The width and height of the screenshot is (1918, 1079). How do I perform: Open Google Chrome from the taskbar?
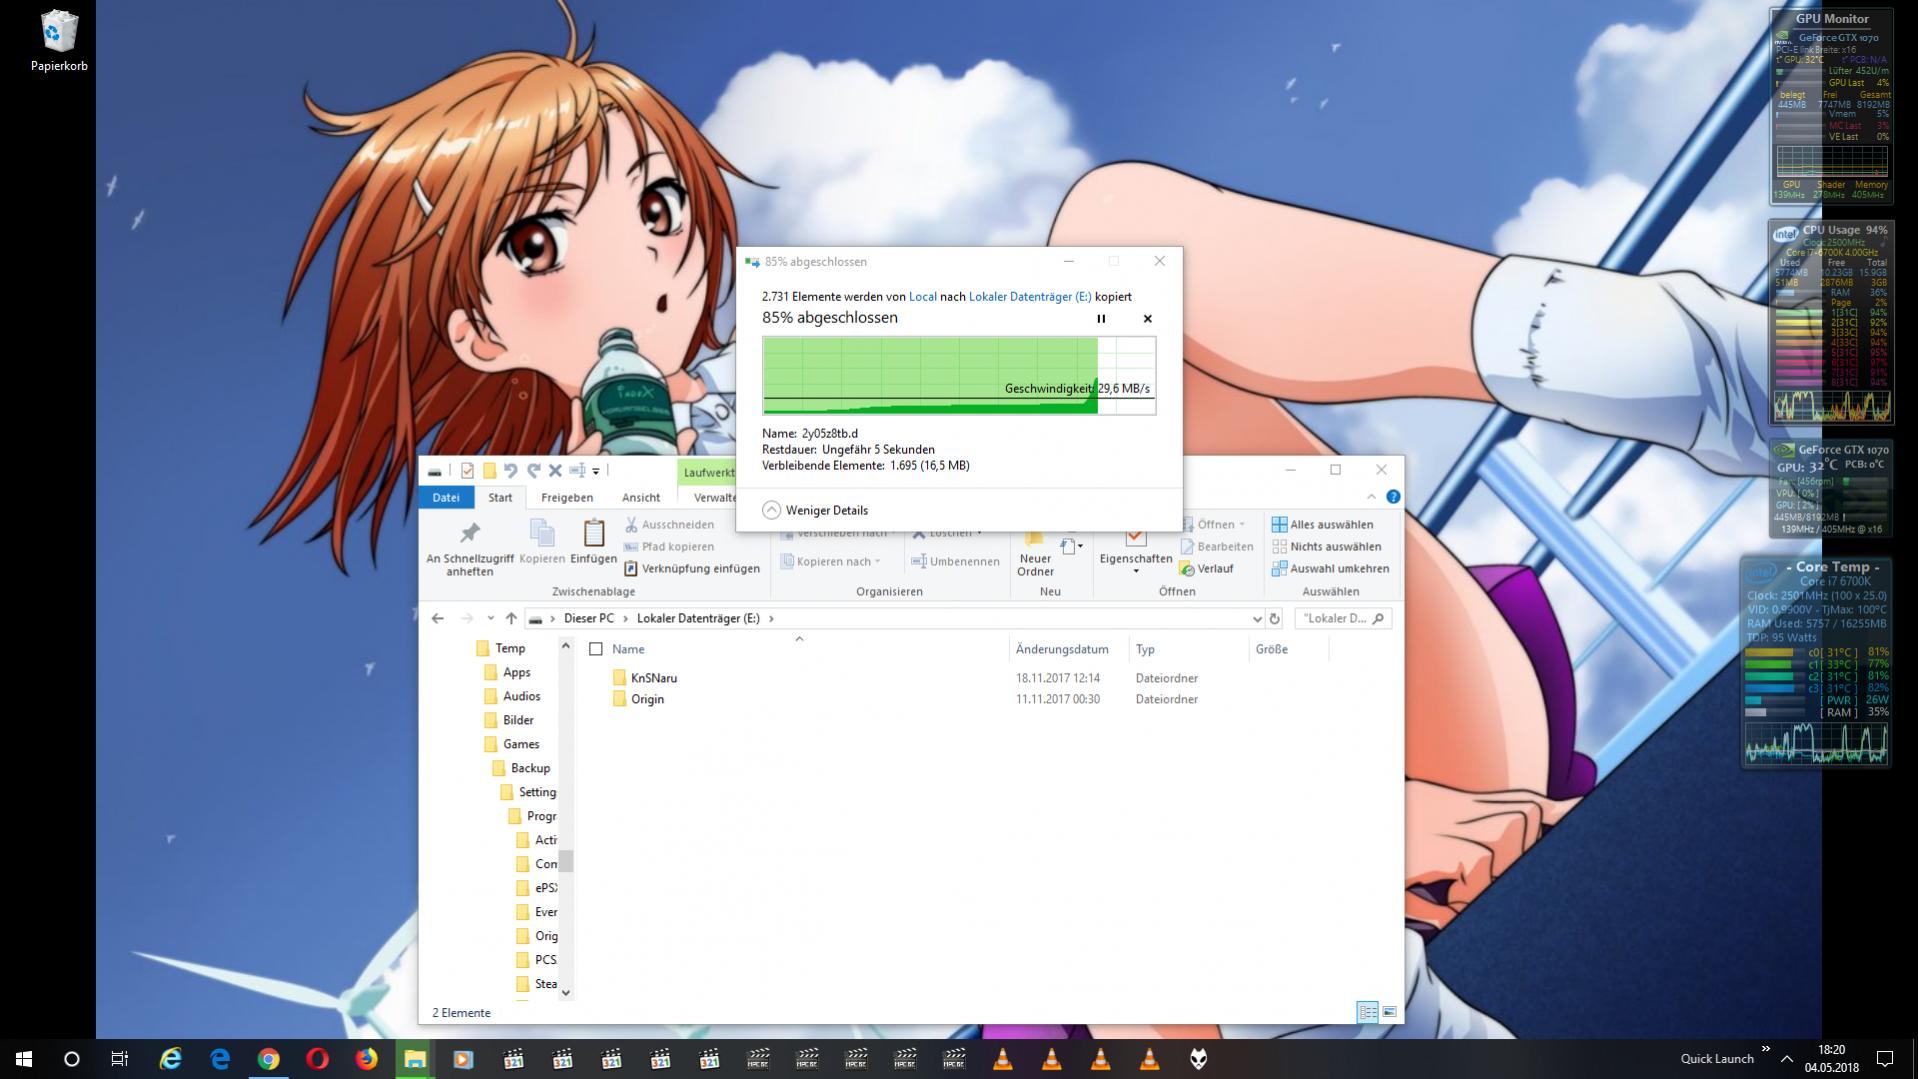click(x=268, y=1058)
